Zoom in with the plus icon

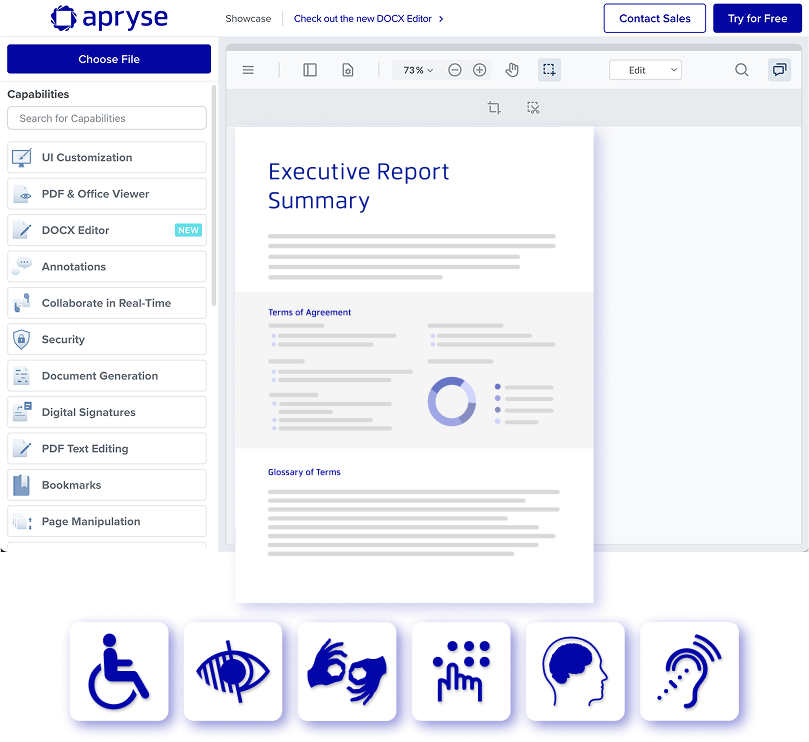pos(479,70)
